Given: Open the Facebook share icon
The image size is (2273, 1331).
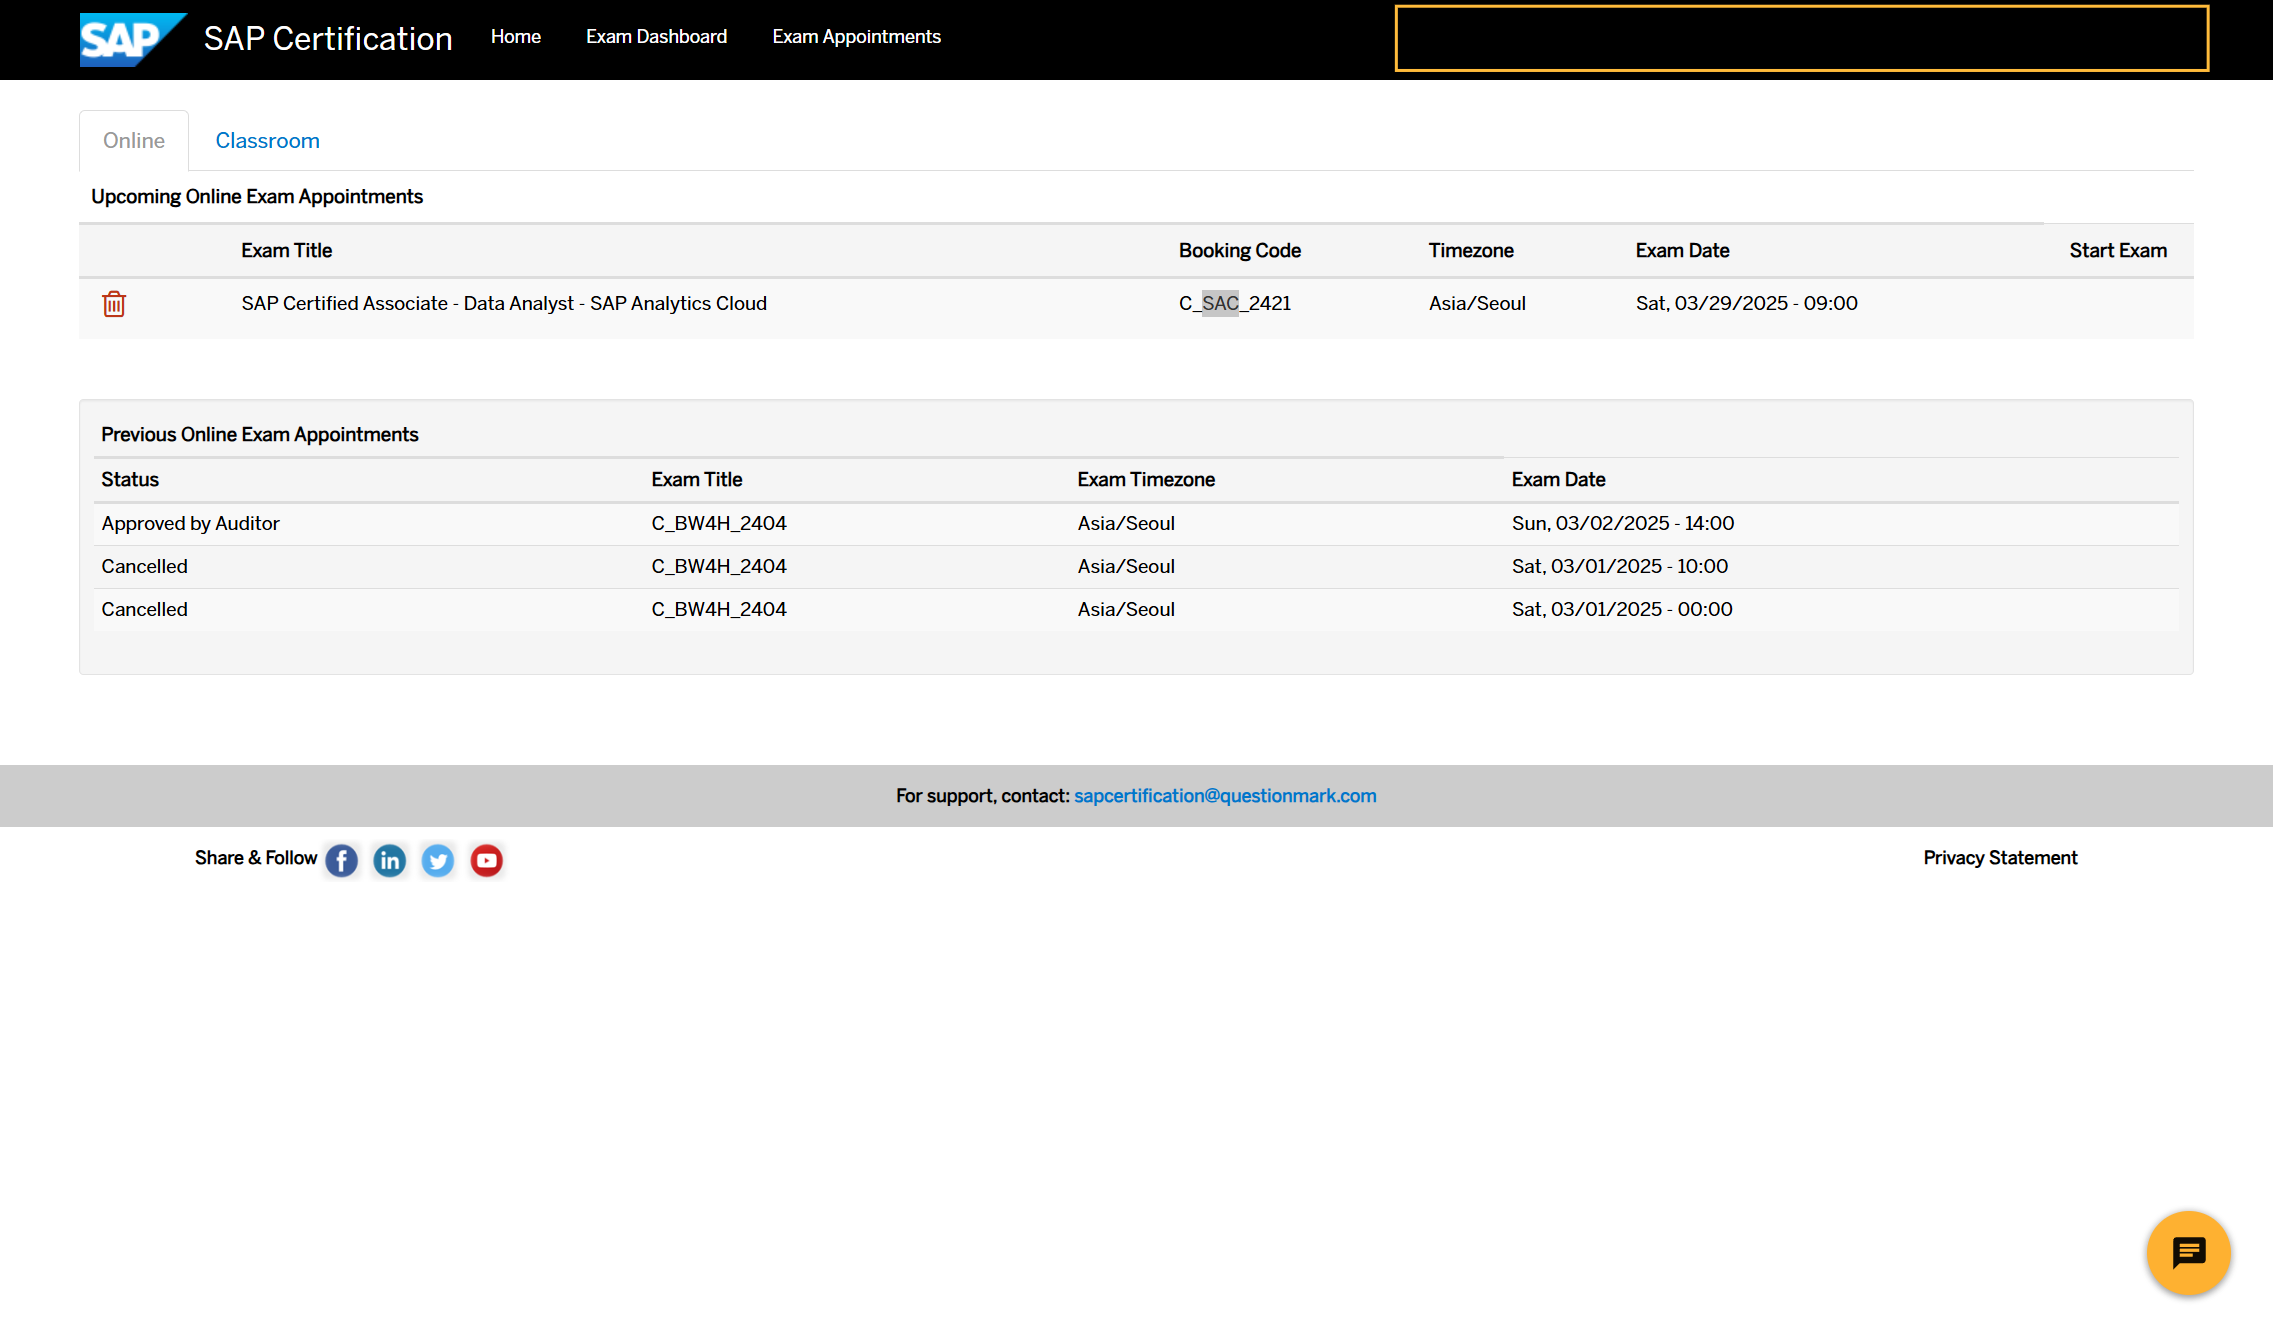Looking at the screenshot, I should pos(342,860).
